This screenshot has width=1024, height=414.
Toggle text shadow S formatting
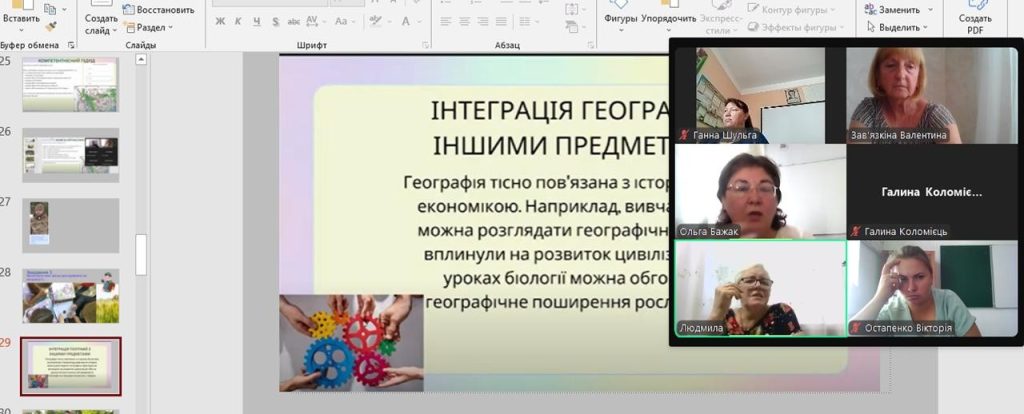click(276, 22)
